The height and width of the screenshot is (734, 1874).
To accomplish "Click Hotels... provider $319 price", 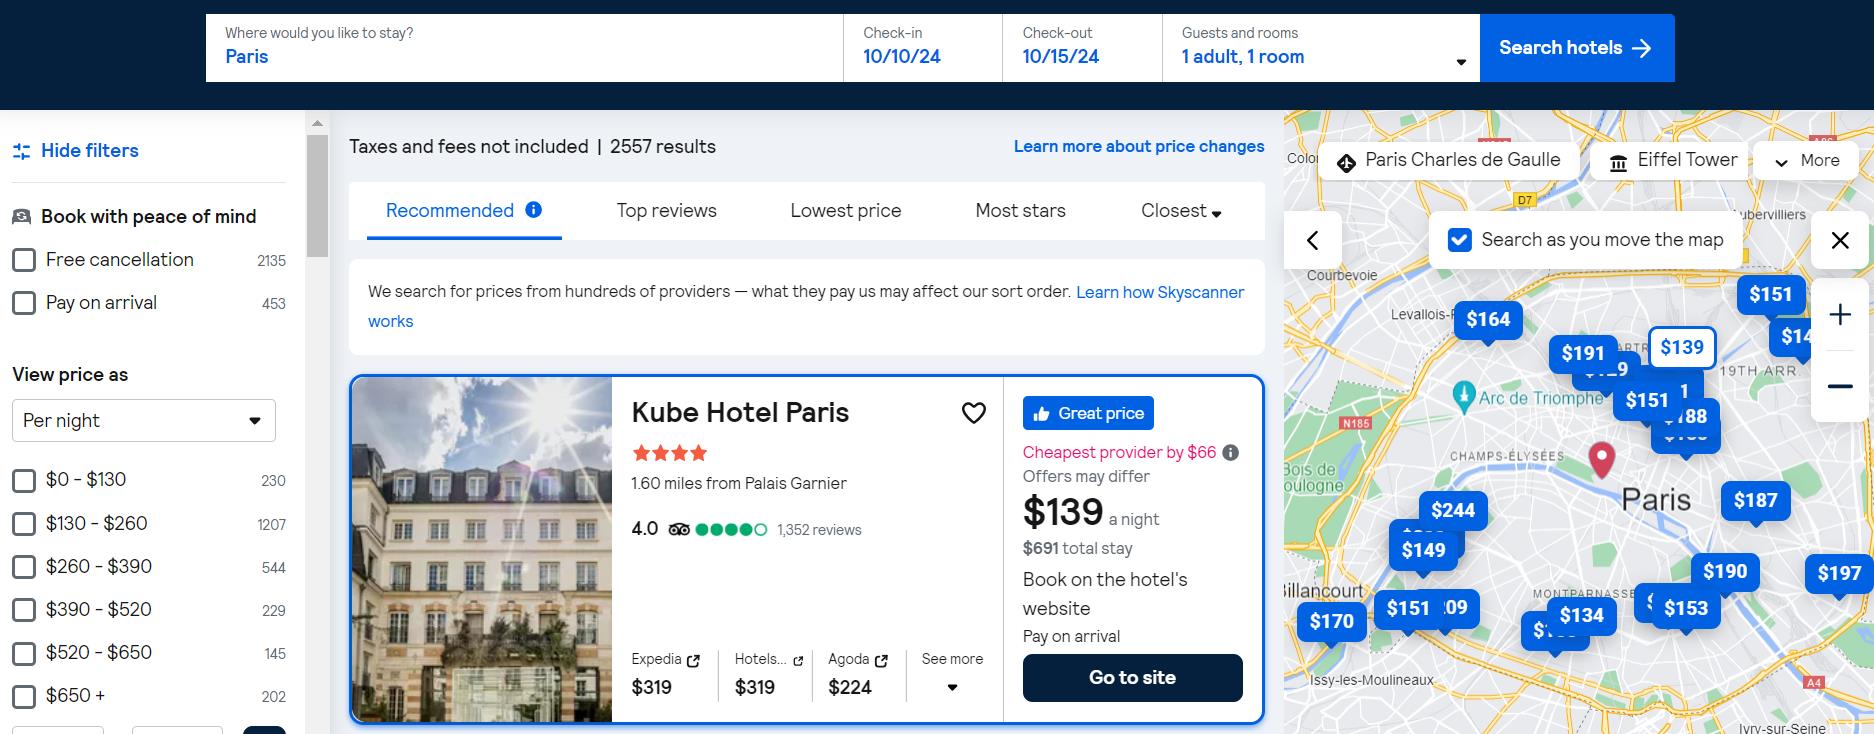I will 755,687.
